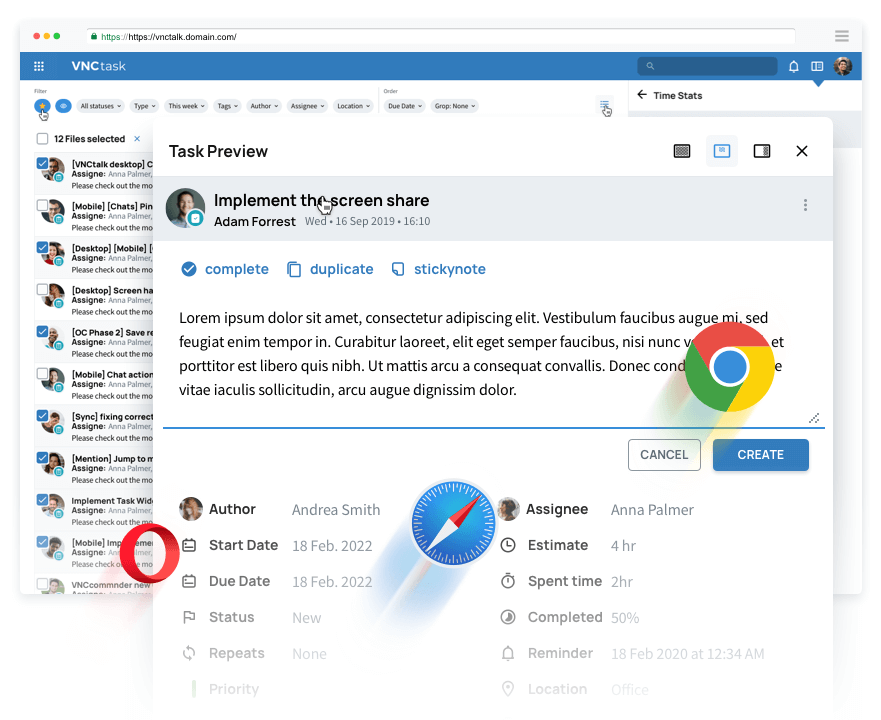Click the task title Implement the screen share
The width and height of the screenshot is (881, 720).
pos(321,200)
